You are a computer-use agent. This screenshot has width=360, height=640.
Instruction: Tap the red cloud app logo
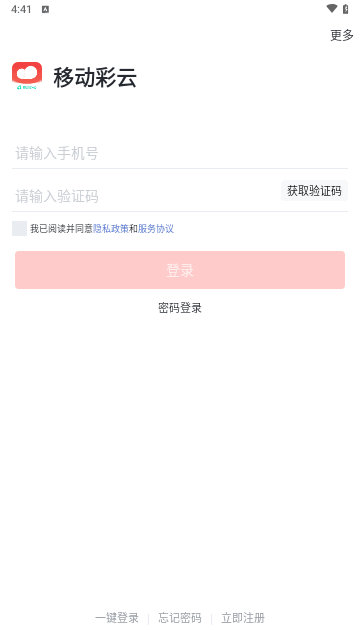[27, 76]
